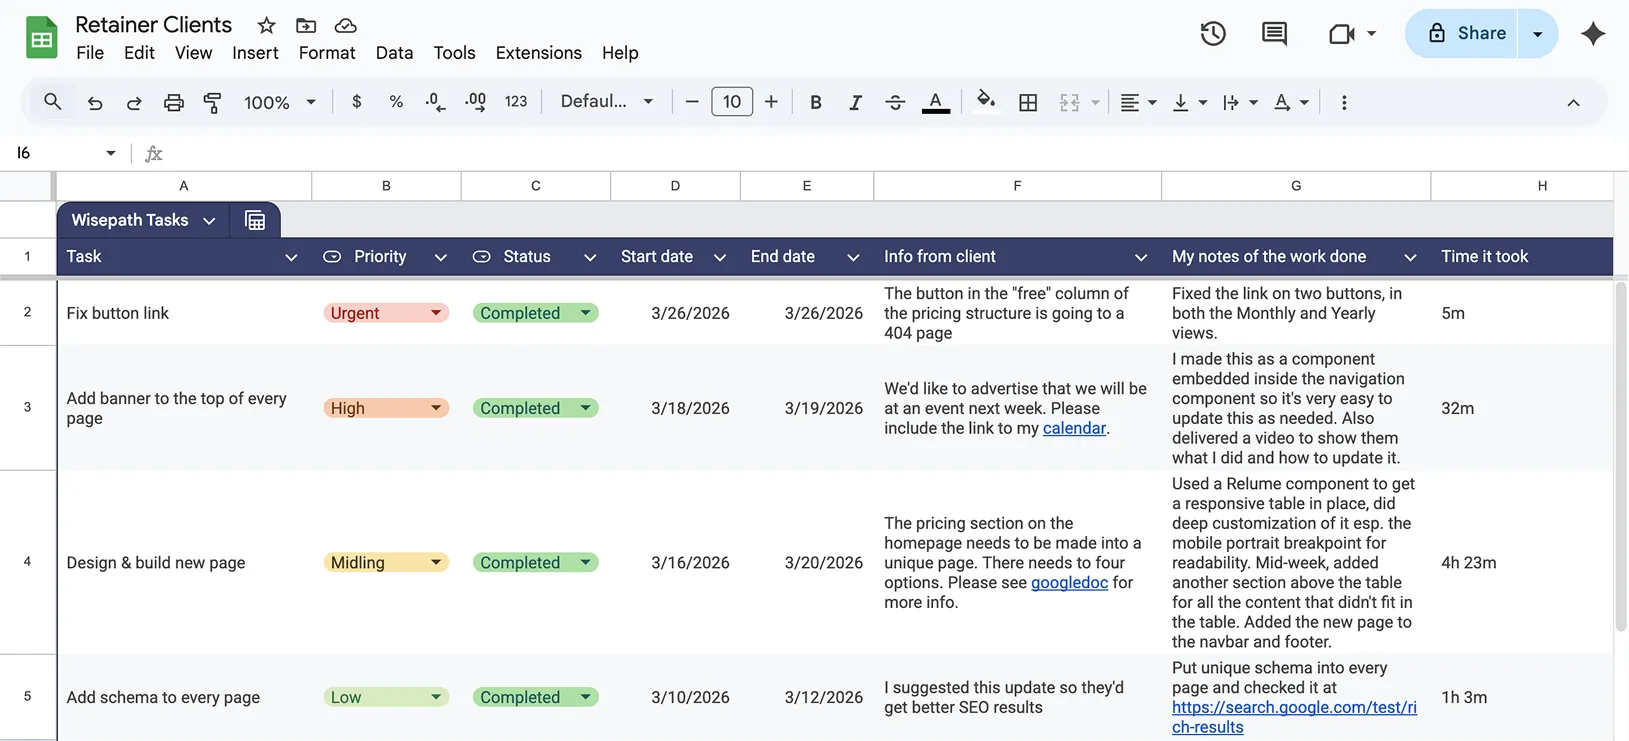Viewport: 1629px width, 741px height.
Task: Open version history clock icon
Action: tap(1213, 33)
